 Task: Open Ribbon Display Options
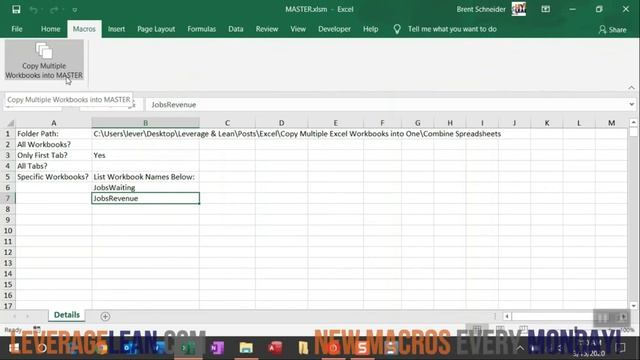point(545,9)
